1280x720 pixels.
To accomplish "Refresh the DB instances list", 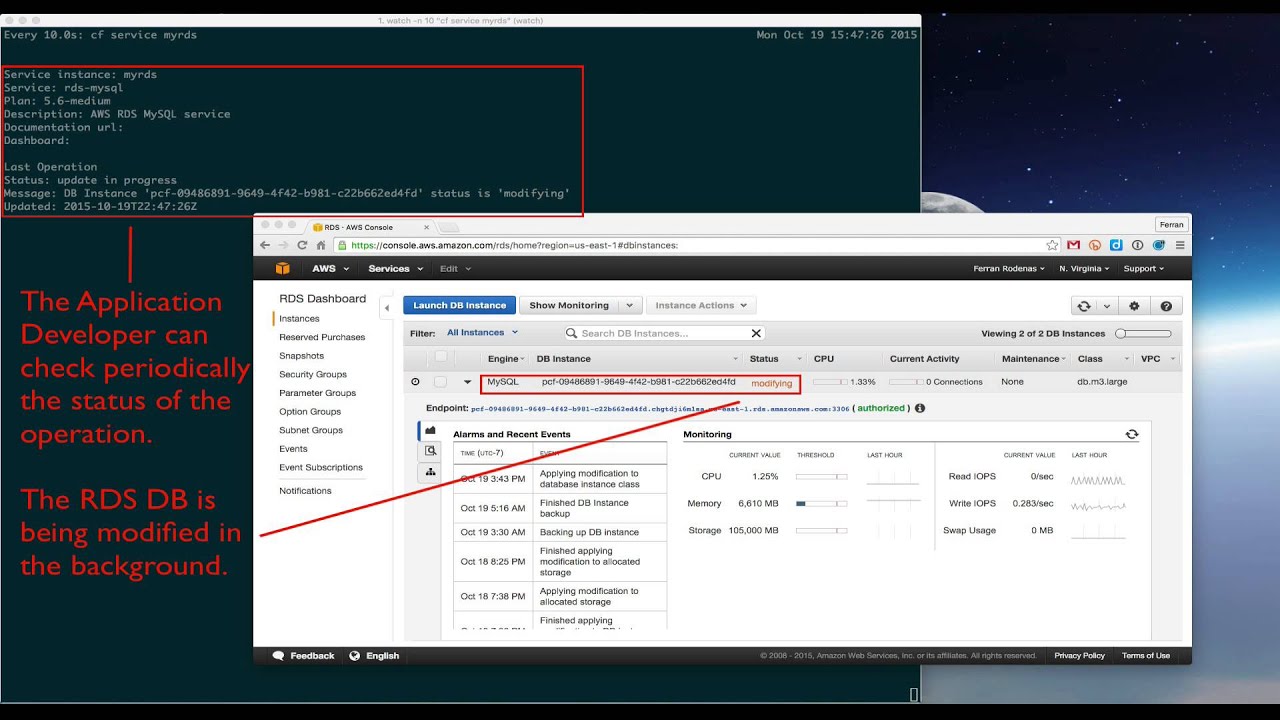I will (x=1083, y=306).
